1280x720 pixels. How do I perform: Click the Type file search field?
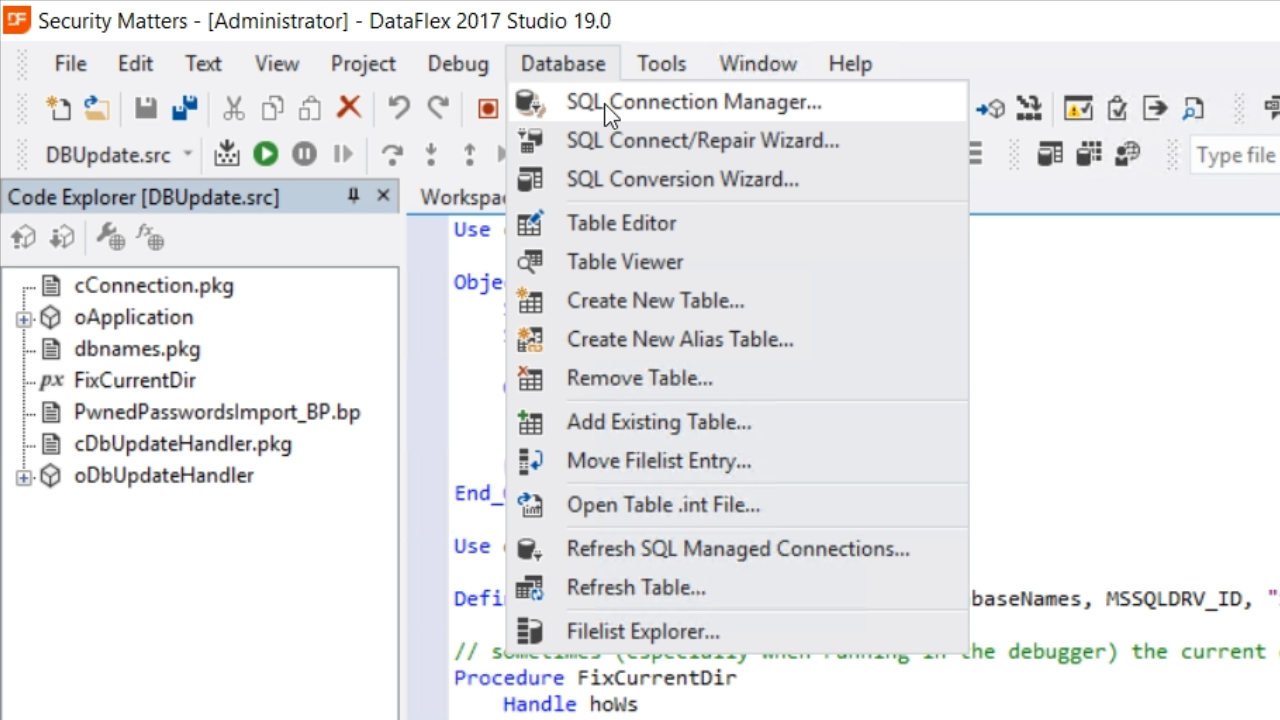(x=1235, y=156)
